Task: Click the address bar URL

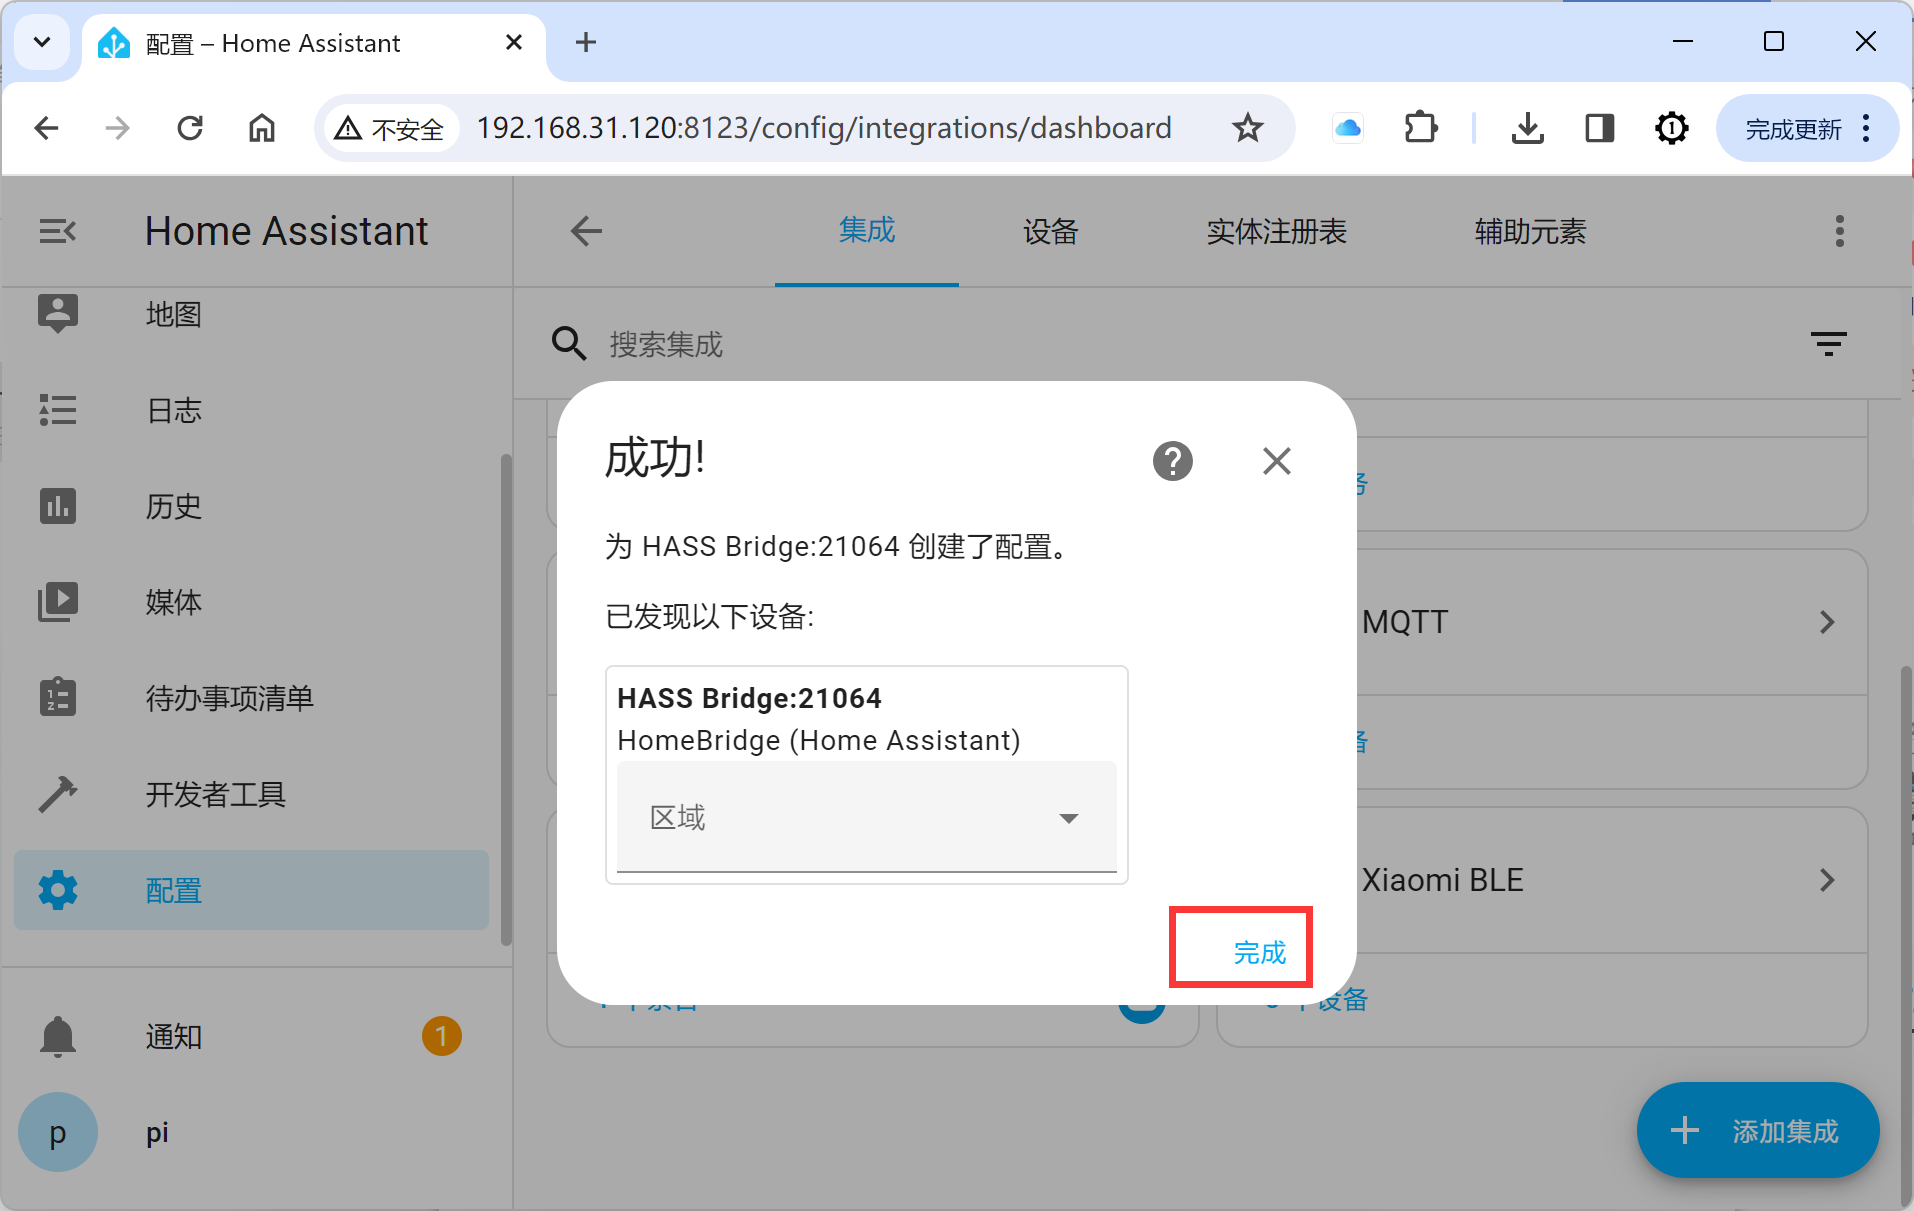Action: pos(823,128)
